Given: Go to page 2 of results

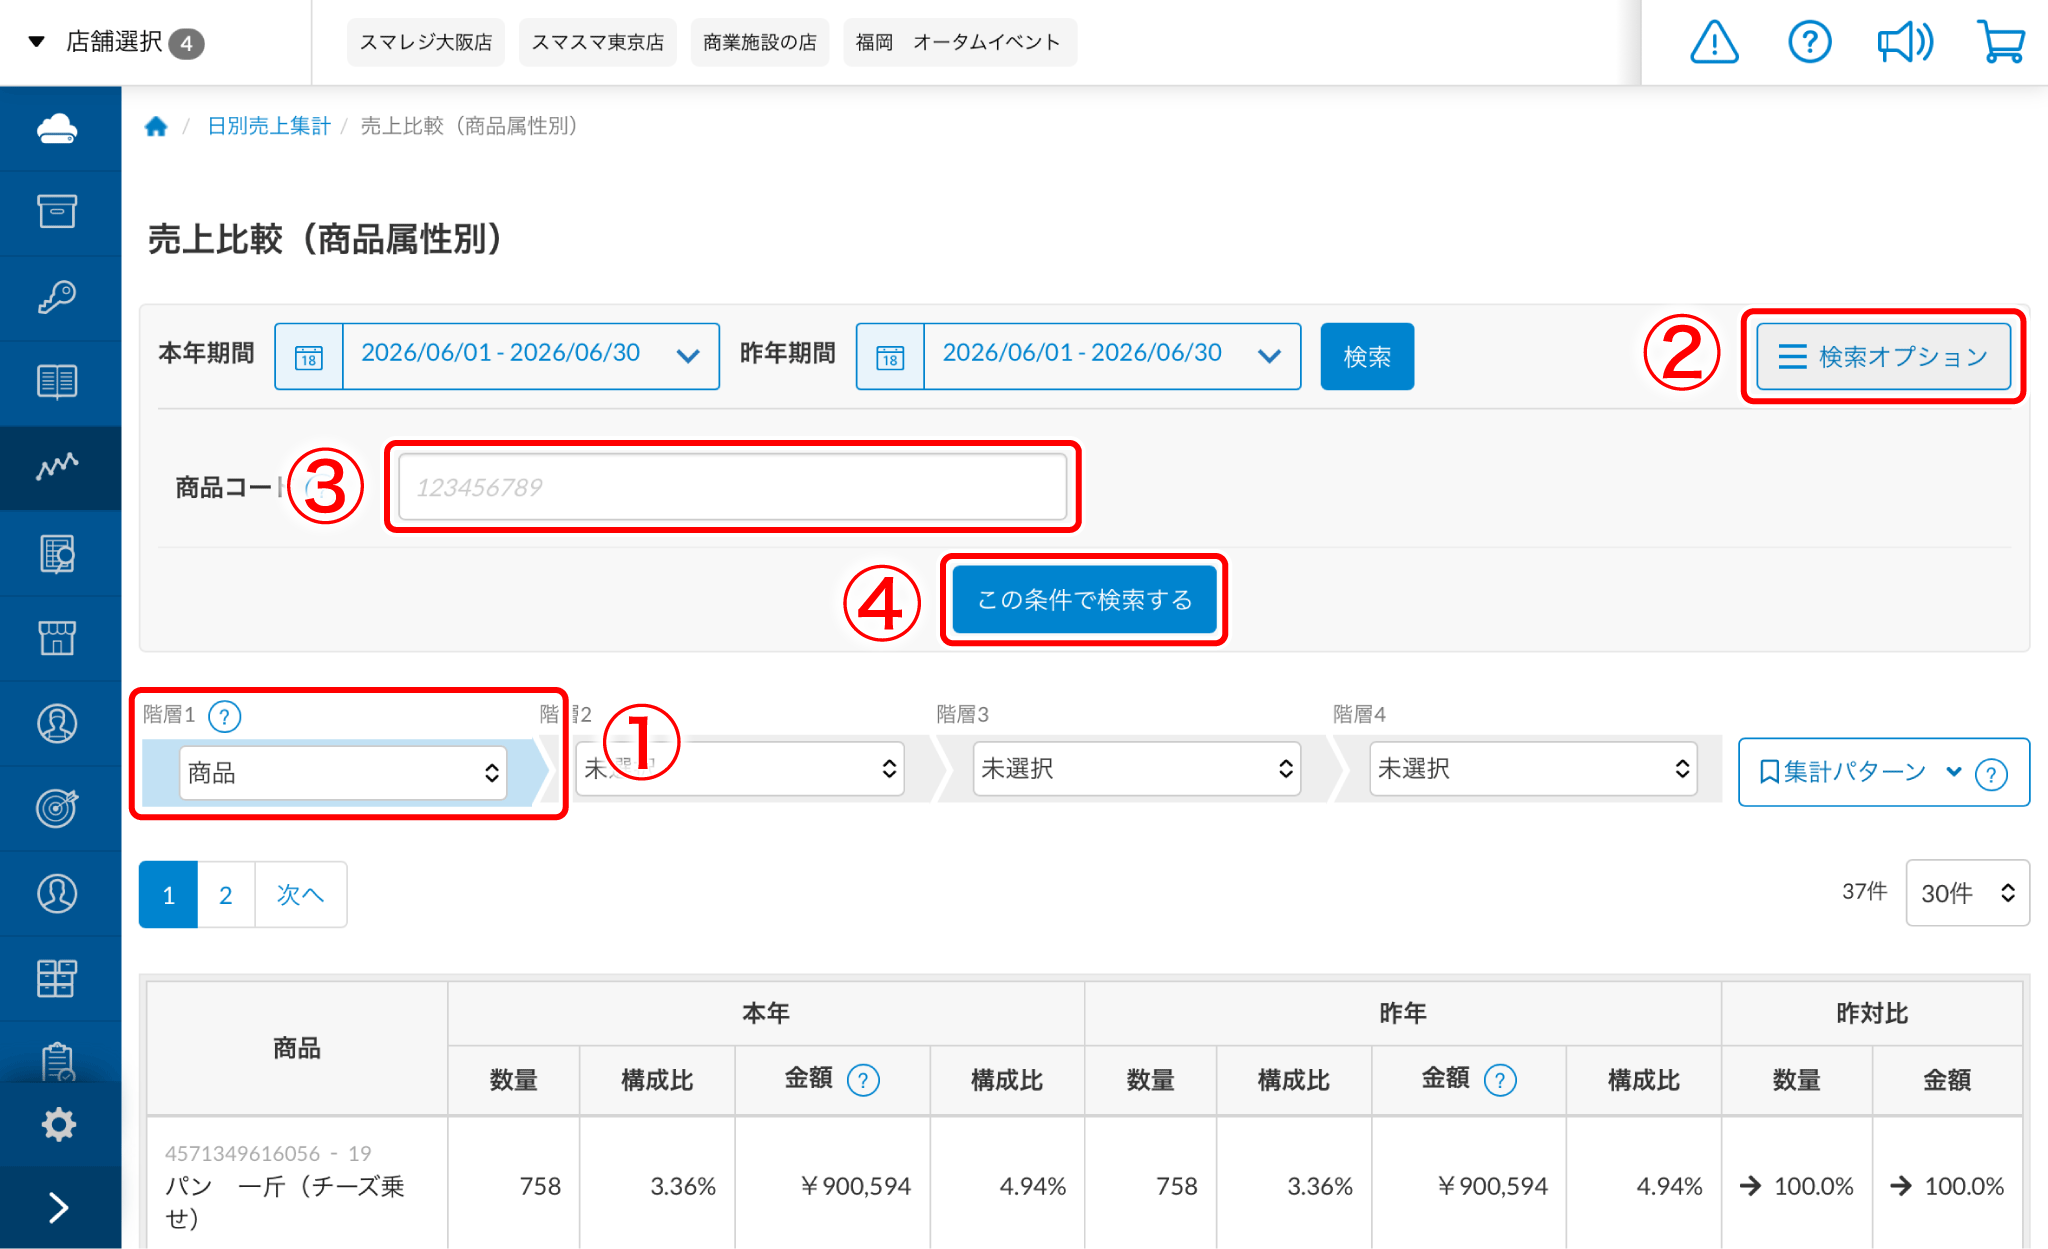Looking at the screenshot, I should [x=226, y=895].
